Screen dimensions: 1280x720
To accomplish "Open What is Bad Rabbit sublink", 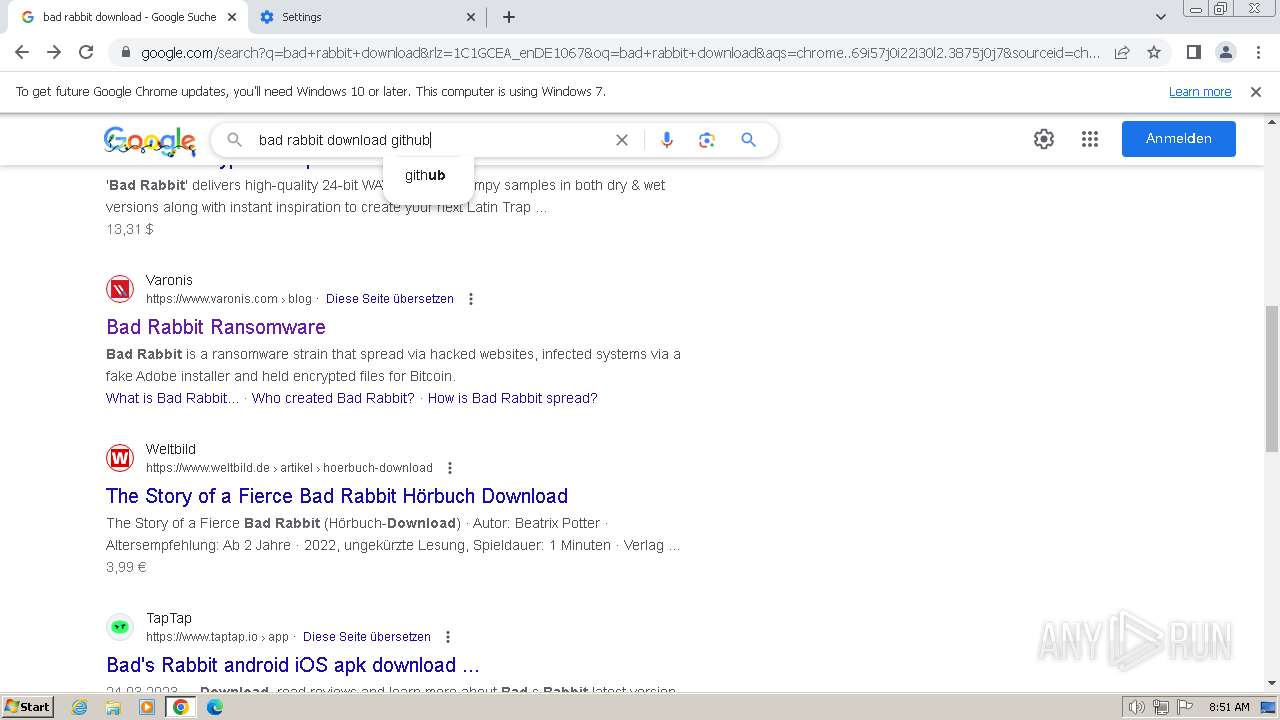I will [x=172, y=398].
